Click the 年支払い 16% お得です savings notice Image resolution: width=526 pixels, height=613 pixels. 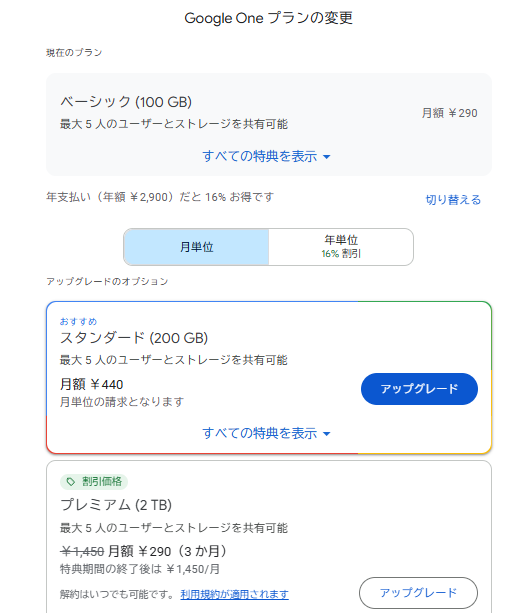coord(160,197)
